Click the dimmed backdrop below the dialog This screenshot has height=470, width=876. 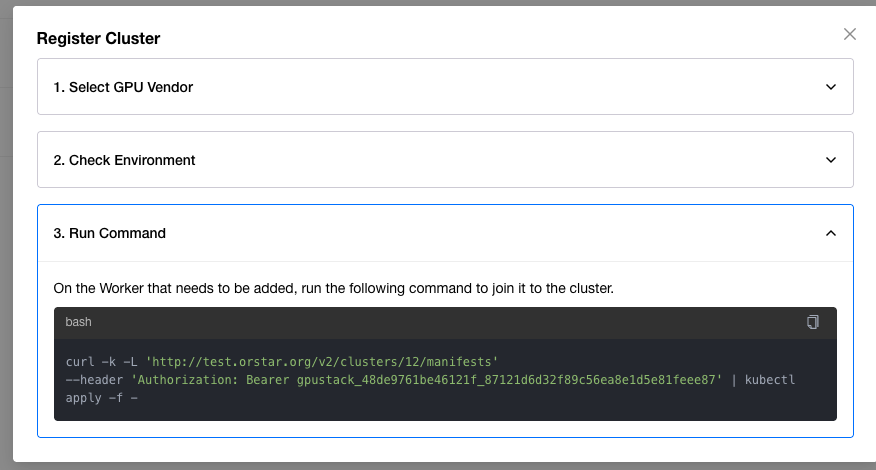tap(438, 466)
